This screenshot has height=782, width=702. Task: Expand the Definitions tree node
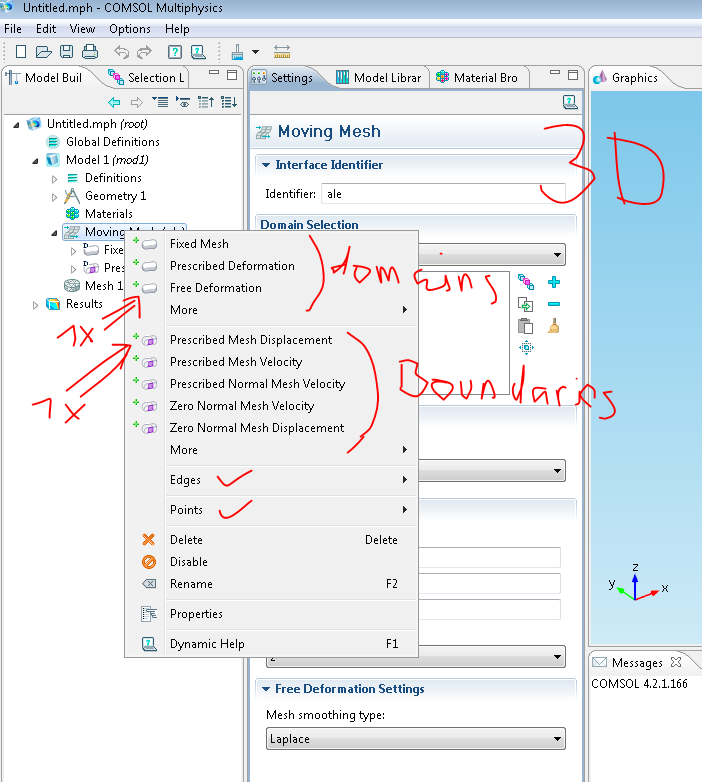pos(55,178)
